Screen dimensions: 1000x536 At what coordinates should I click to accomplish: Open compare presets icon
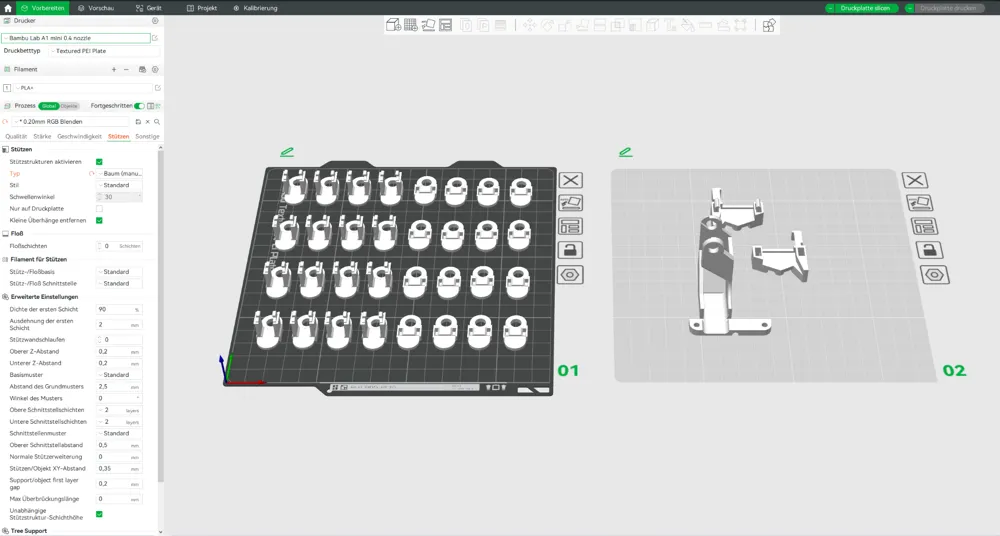(151, 106)
